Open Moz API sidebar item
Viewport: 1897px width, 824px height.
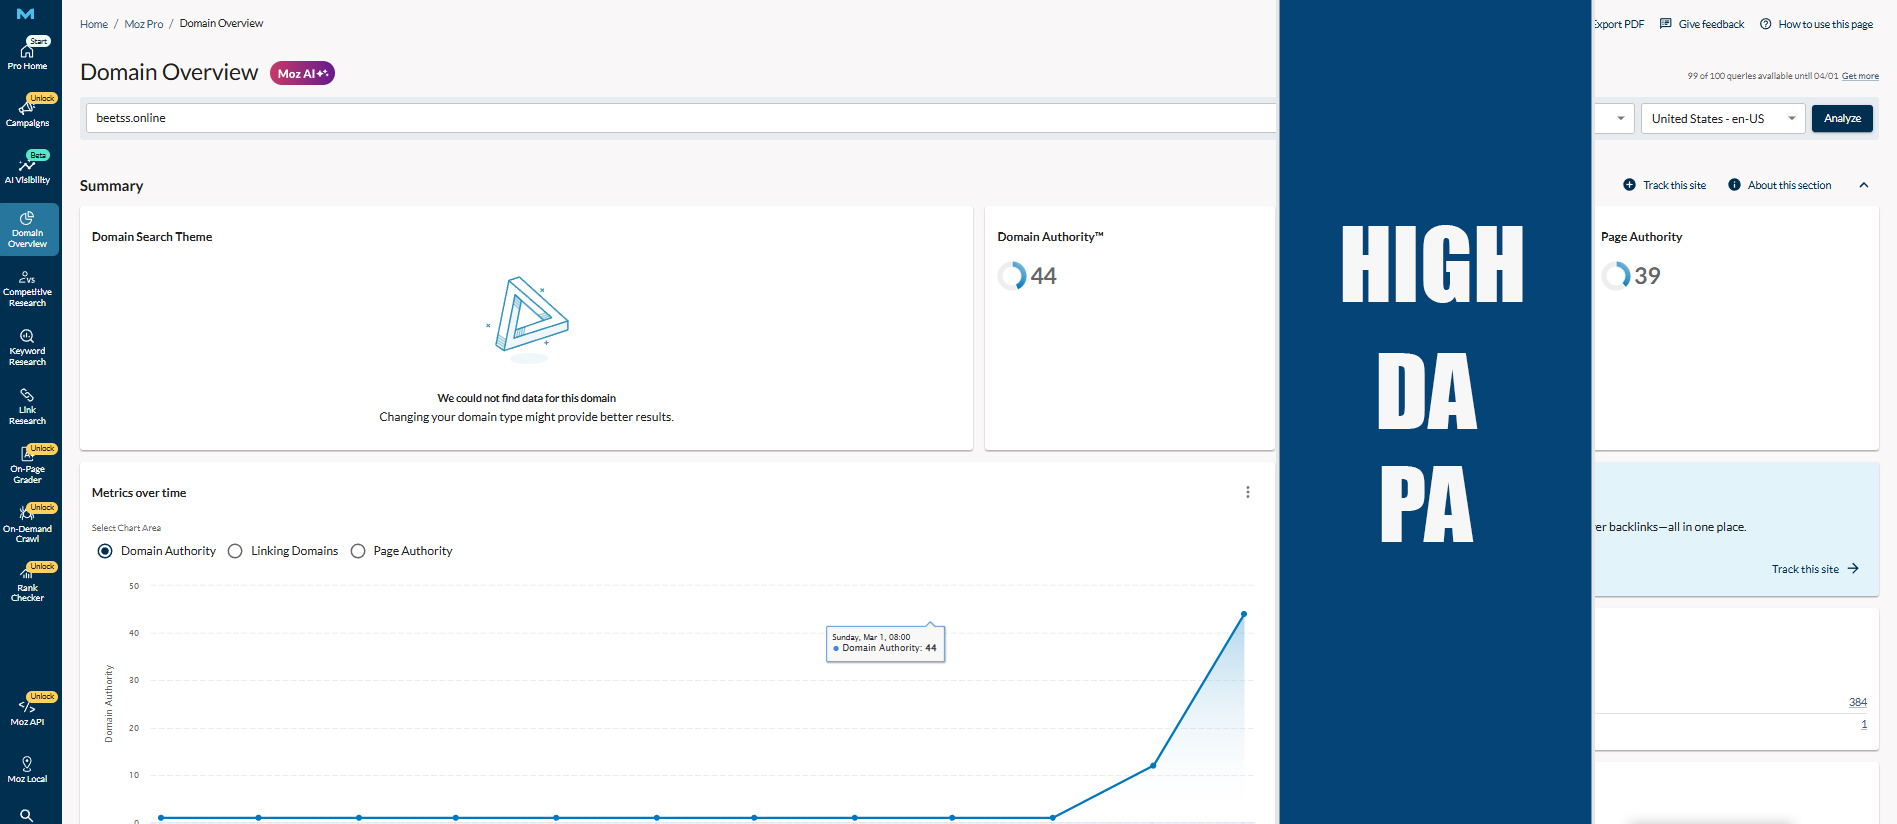pos(27,711)
